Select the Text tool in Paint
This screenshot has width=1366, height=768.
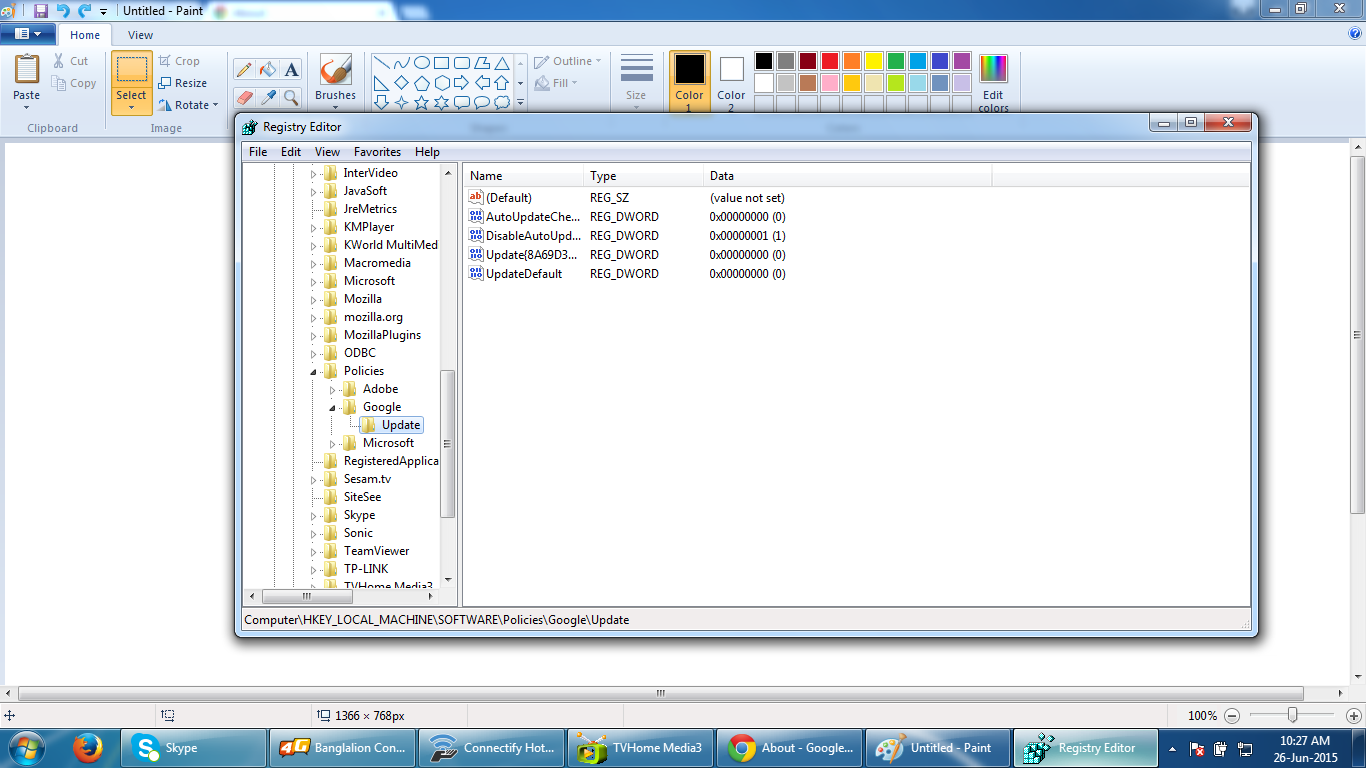coord(291,70)
